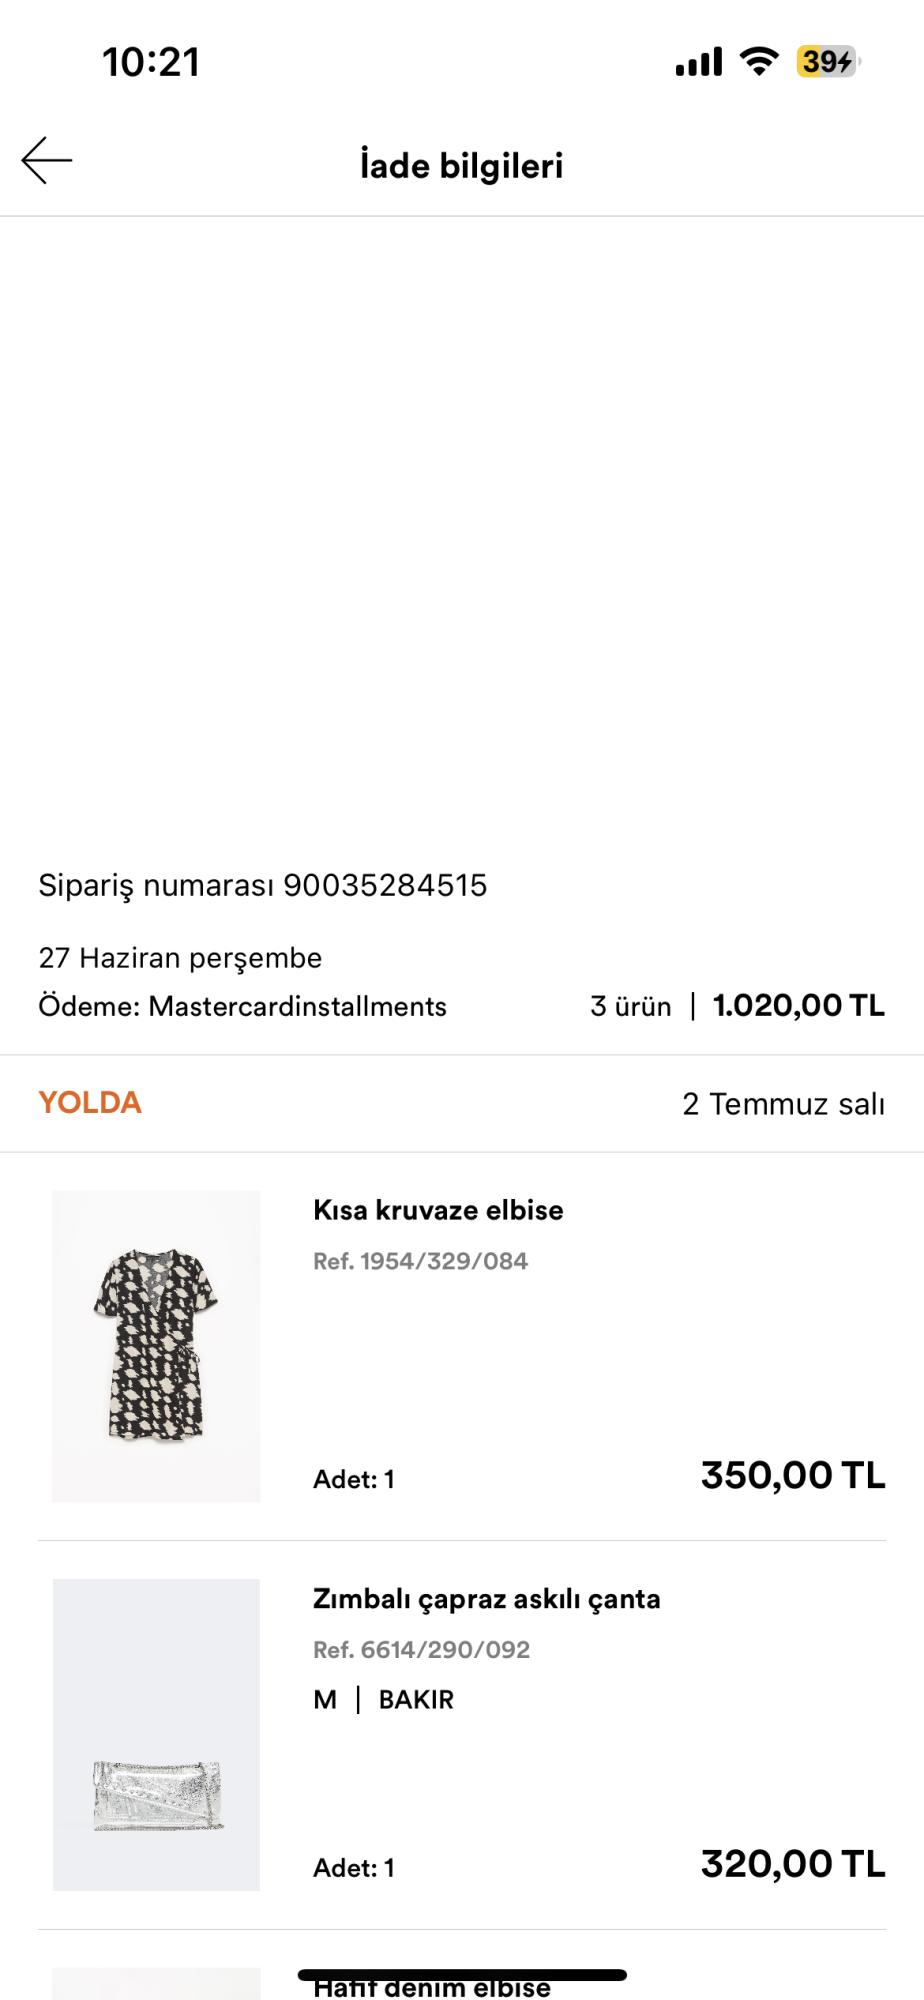This screenshot has width=924, height=2000.
Task: Tap the Zımbalı çapraz askılı çanta title
Action: [x=486, y=1599]
